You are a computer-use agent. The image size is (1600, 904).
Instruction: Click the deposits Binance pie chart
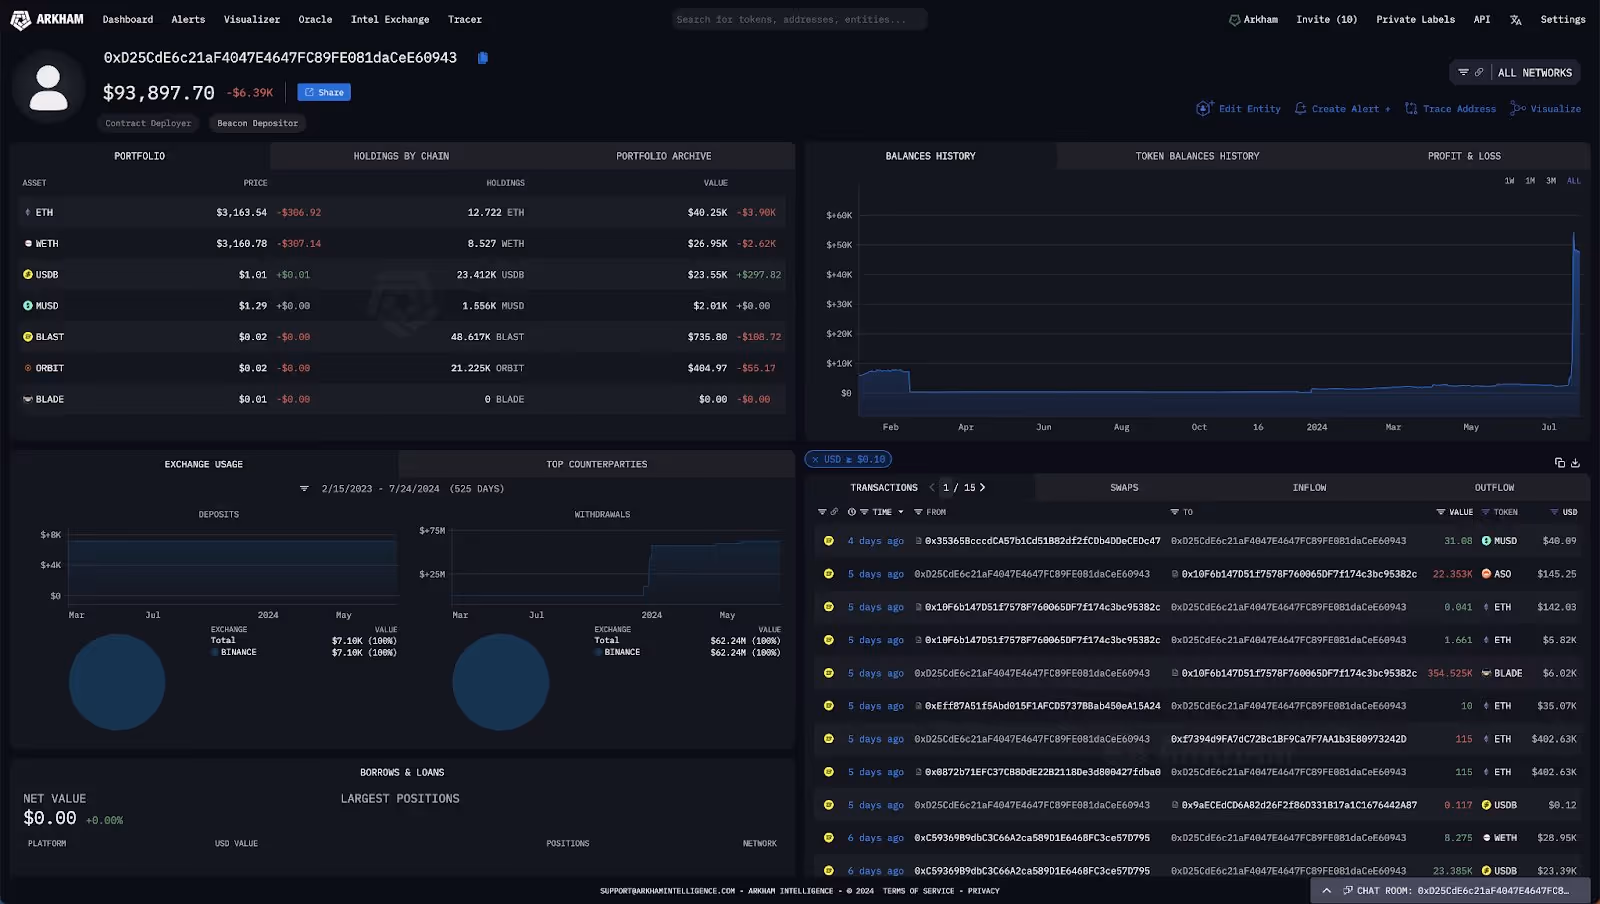pos(117,682)
